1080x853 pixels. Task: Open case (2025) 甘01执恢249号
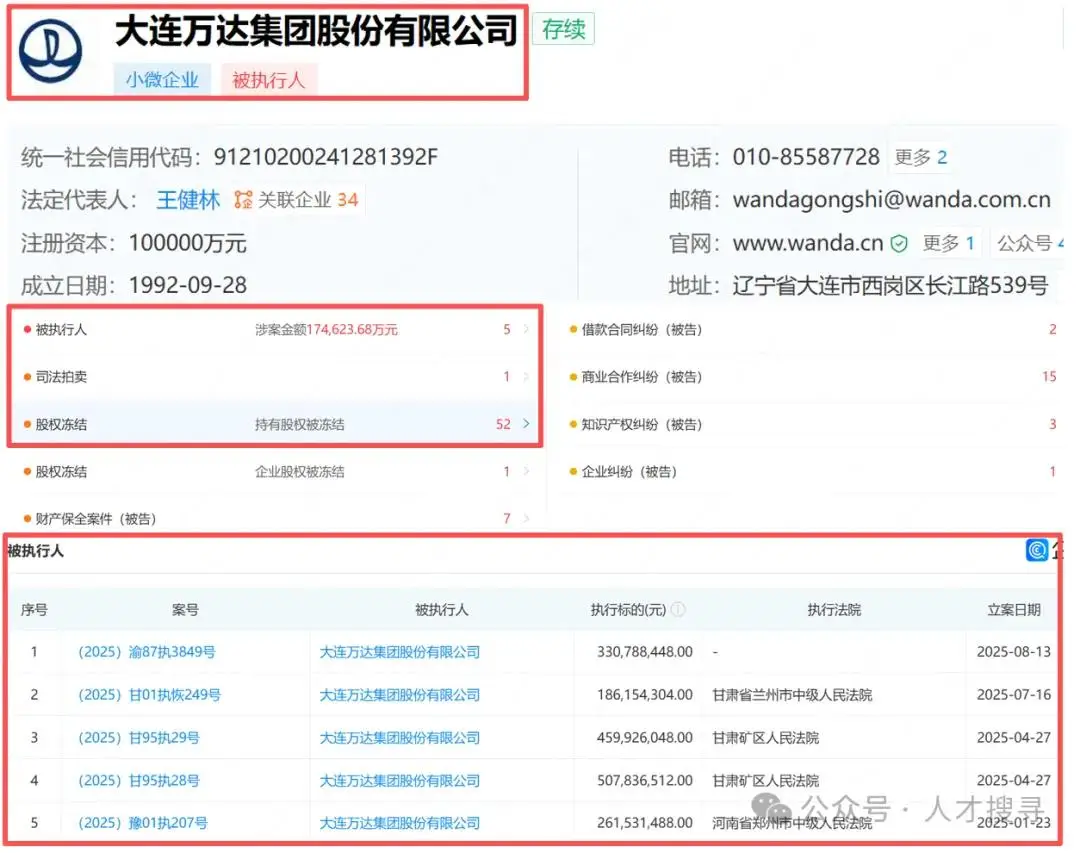149,695
